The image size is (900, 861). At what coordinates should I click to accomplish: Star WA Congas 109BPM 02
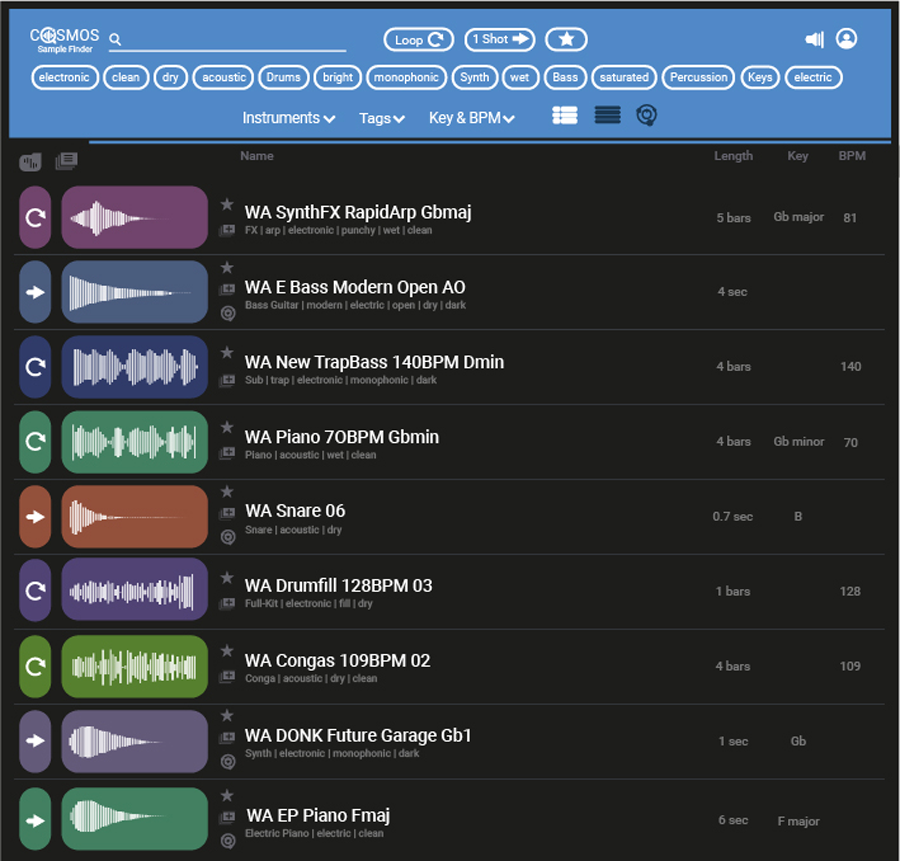[227, 651]
